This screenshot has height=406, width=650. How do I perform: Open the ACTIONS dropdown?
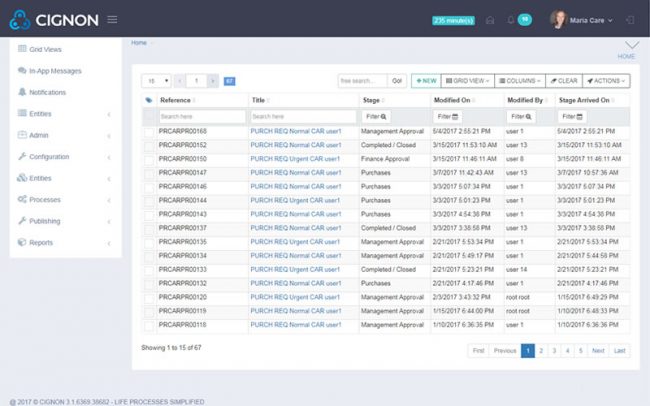click(x=607, y=80)
